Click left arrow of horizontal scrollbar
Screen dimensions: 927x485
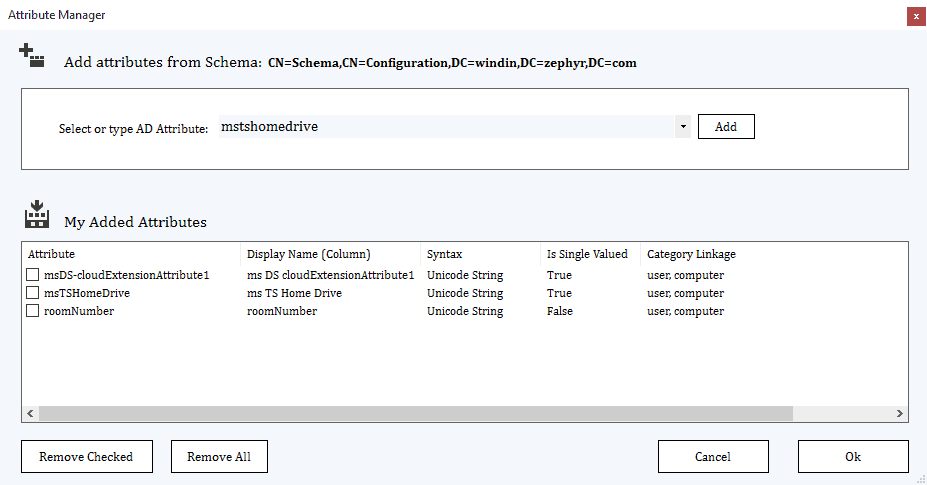(30, 413)
